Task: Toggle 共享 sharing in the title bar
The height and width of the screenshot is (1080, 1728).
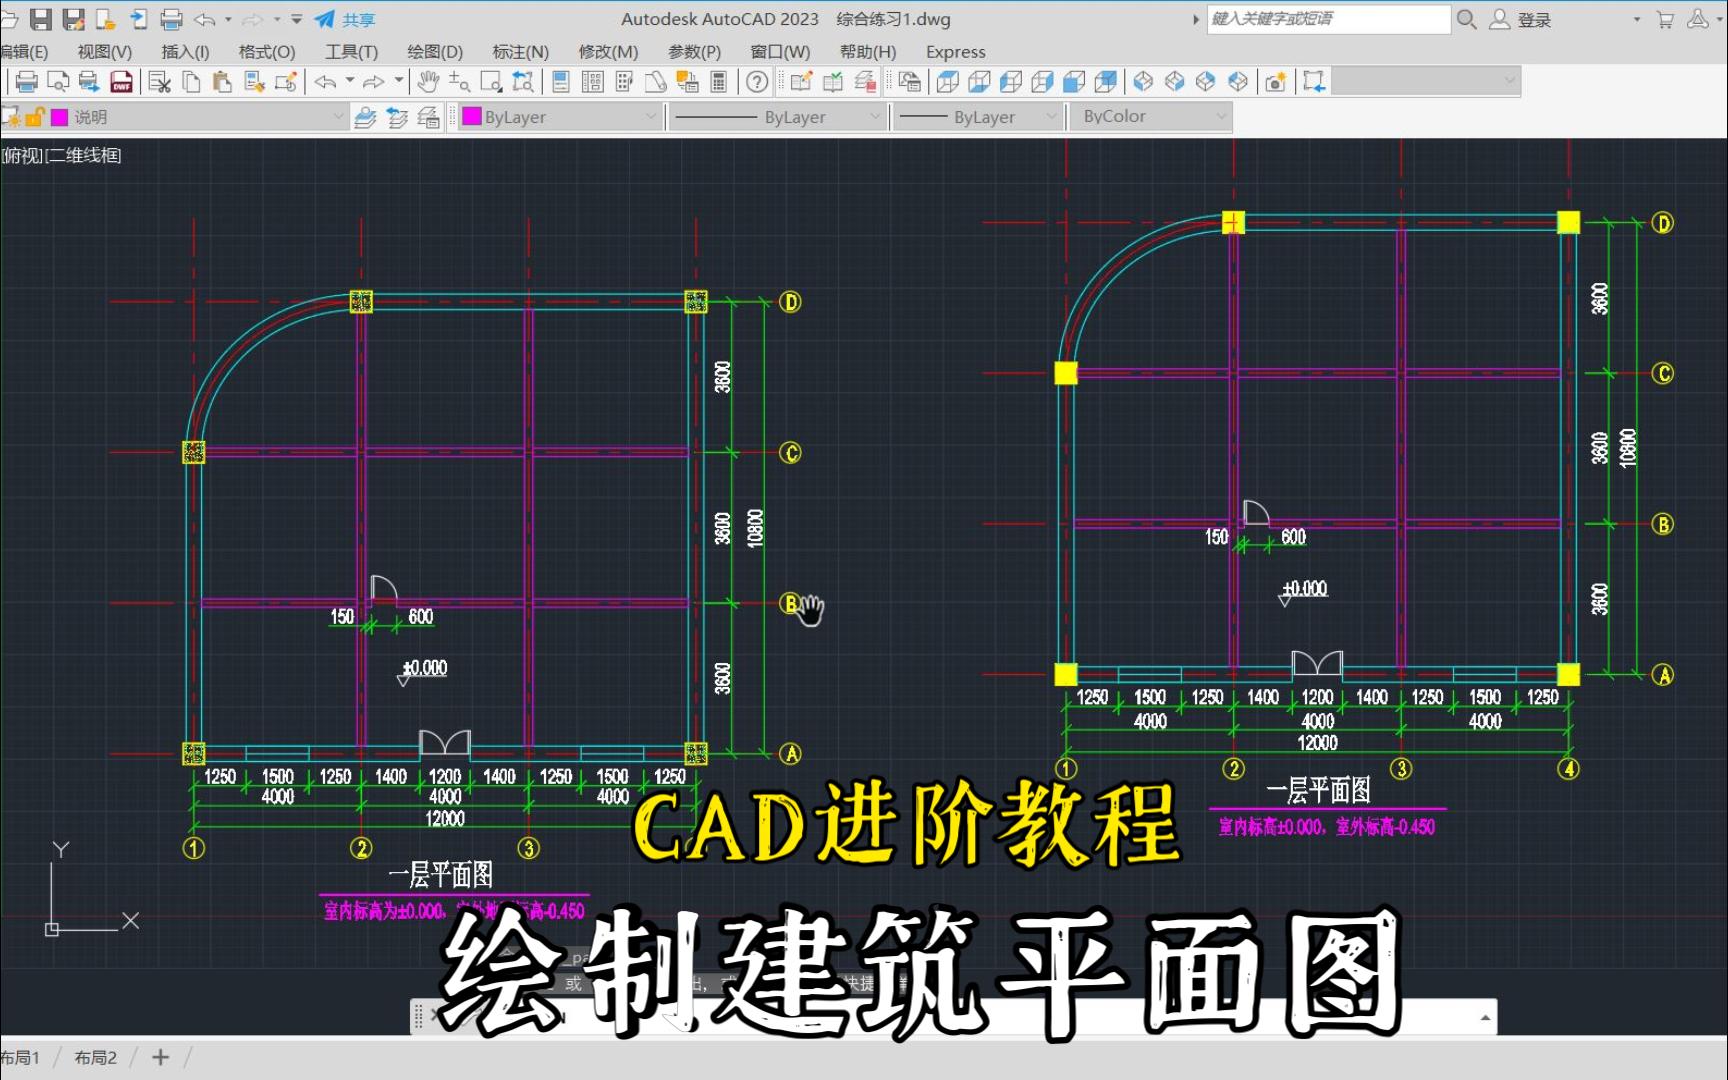Action: [x=345, y=18]
